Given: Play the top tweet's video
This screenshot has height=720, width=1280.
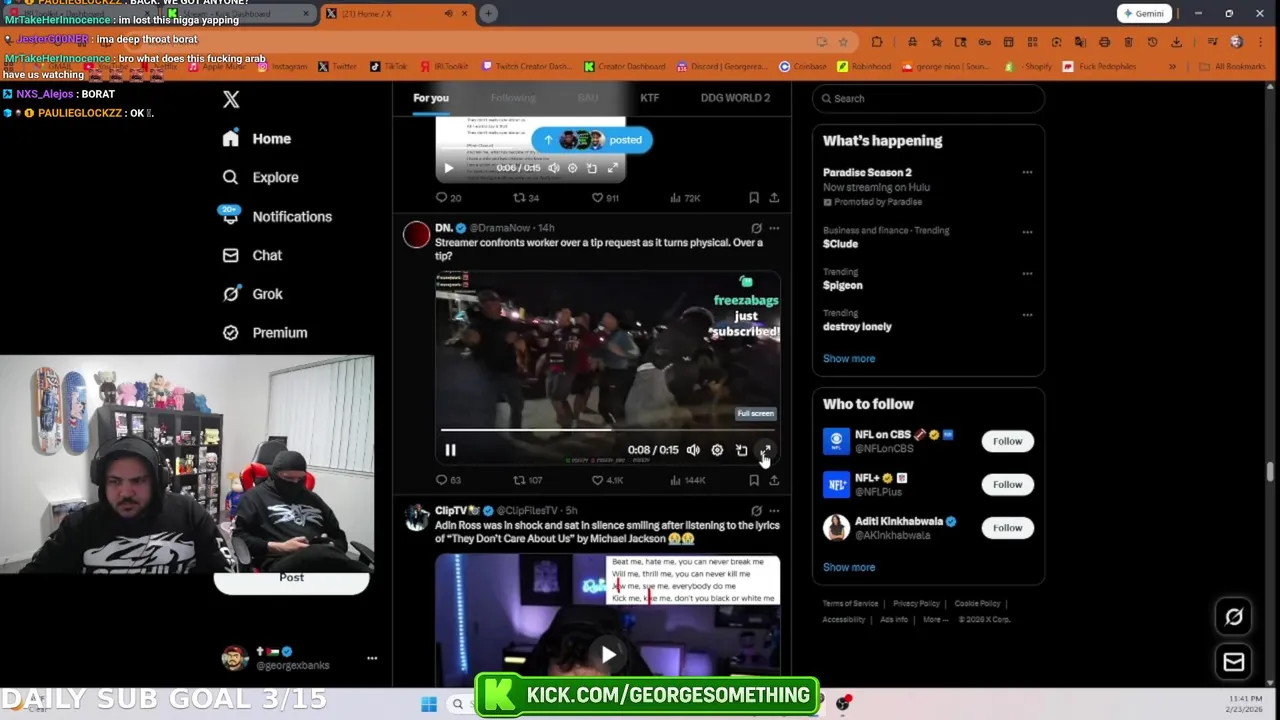Looking at the screenshot, I should (448, 168).
